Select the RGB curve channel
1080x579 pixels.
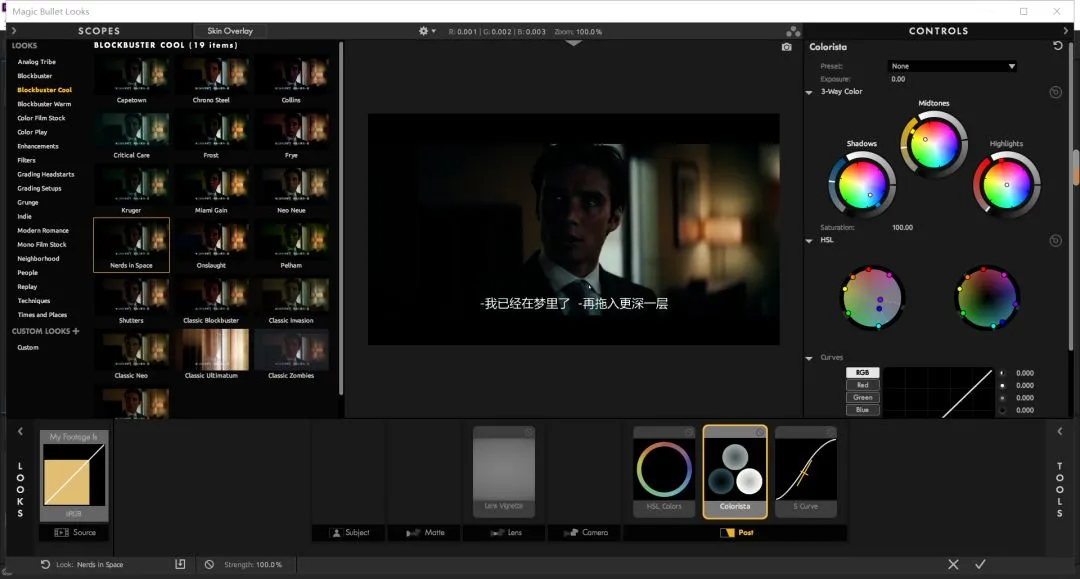coord(862,372)
